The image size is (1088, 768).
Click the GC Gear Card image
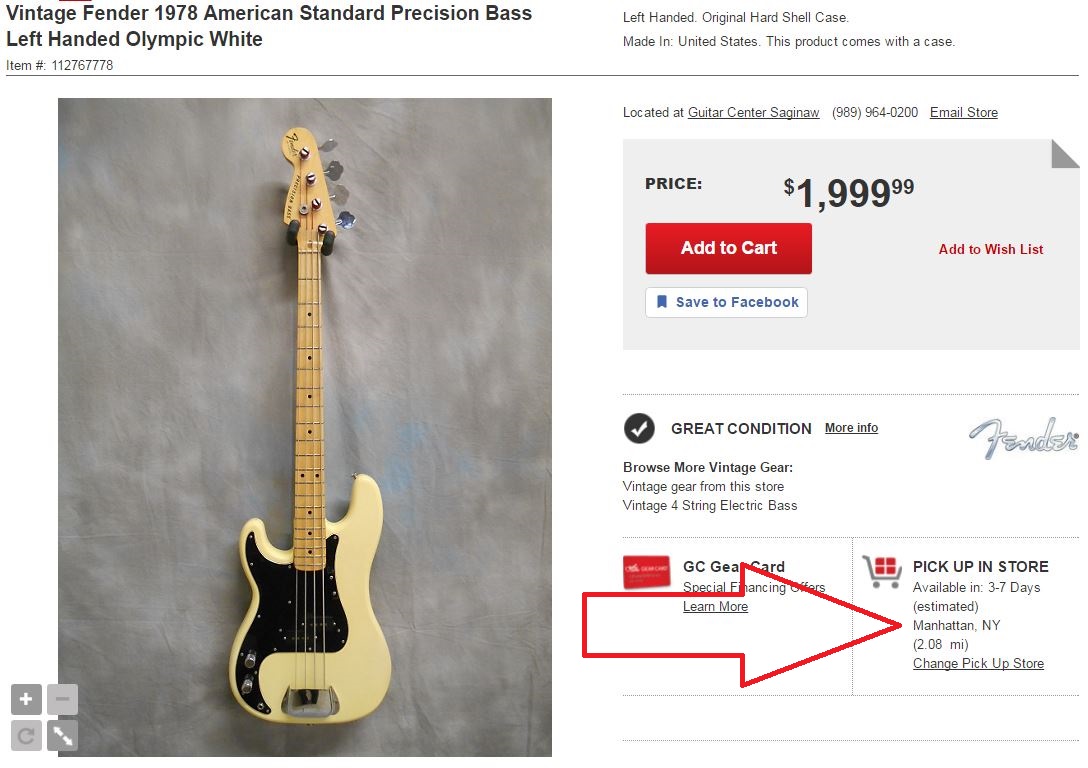(647, 572)
